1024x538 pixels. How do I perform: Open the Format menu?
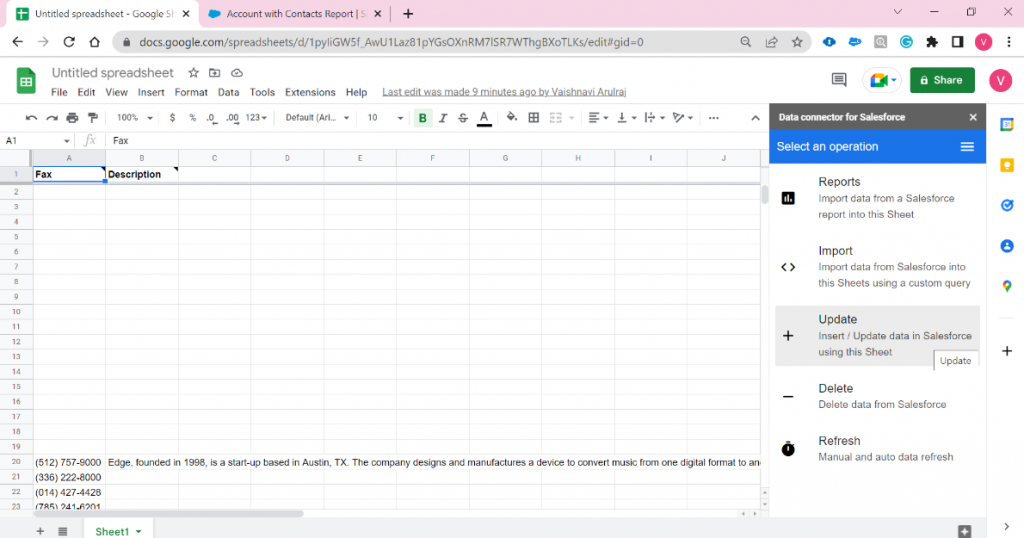[191, 93]
